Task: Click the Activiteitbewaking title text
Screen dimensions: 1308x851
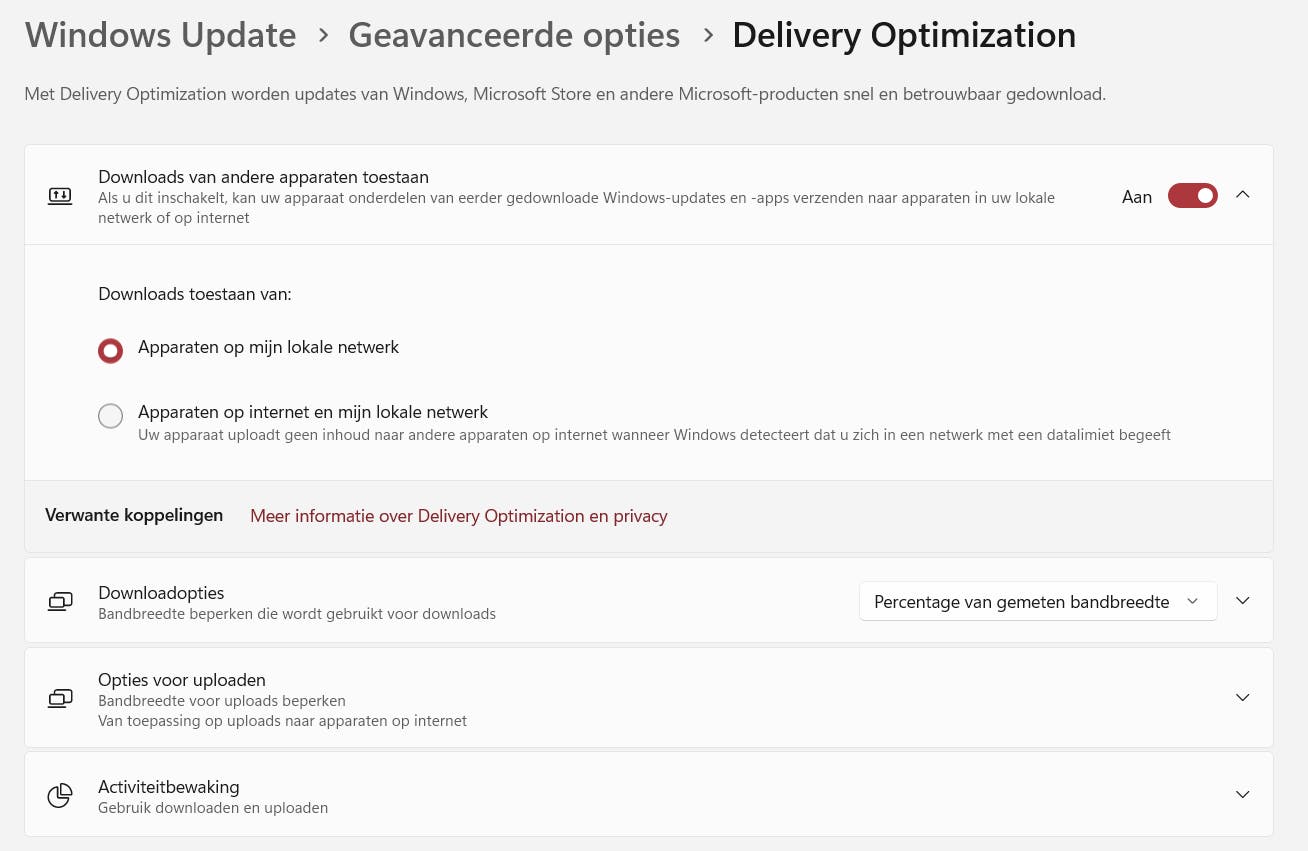Action: 168,787
